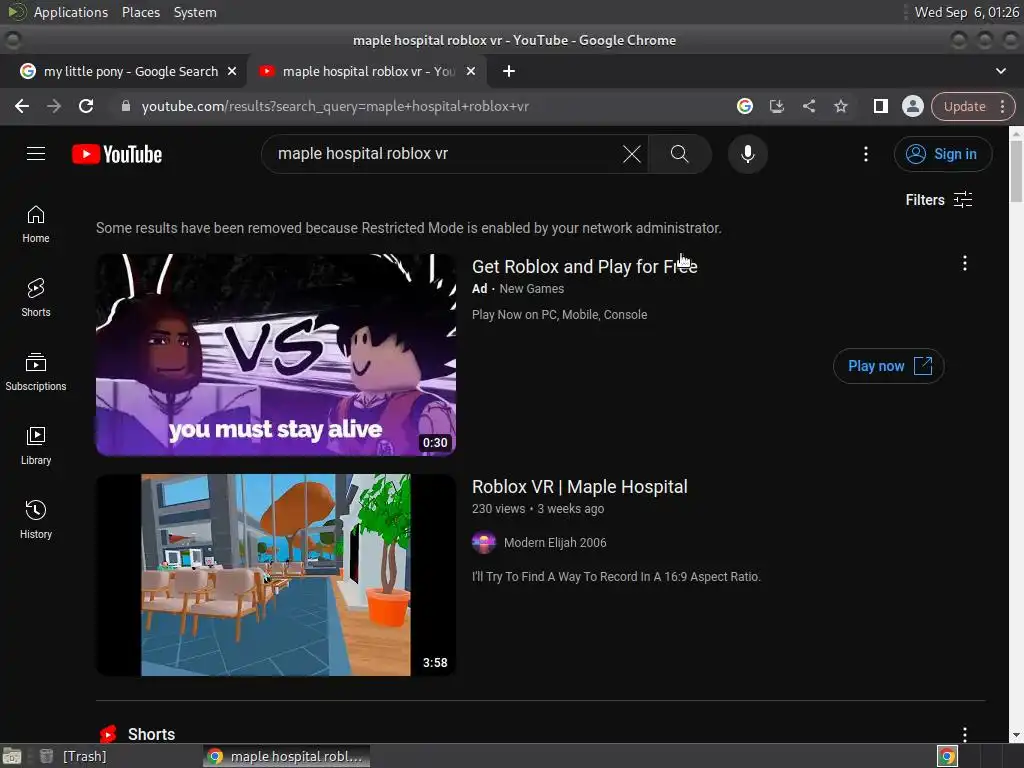Click the browser forward arrow
Viewport: 1024px width, 768px height.
tap(54, 106)
